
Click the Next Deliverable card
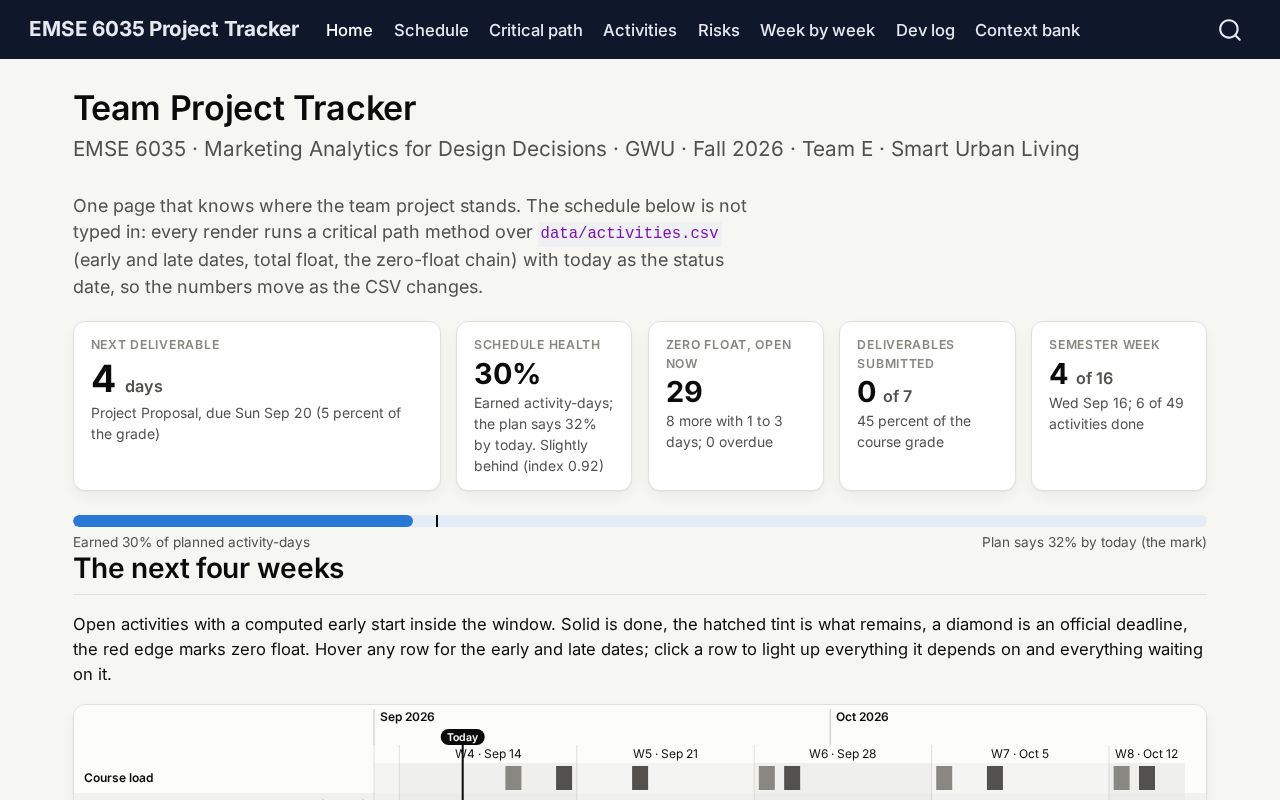(x=257, y=406)
